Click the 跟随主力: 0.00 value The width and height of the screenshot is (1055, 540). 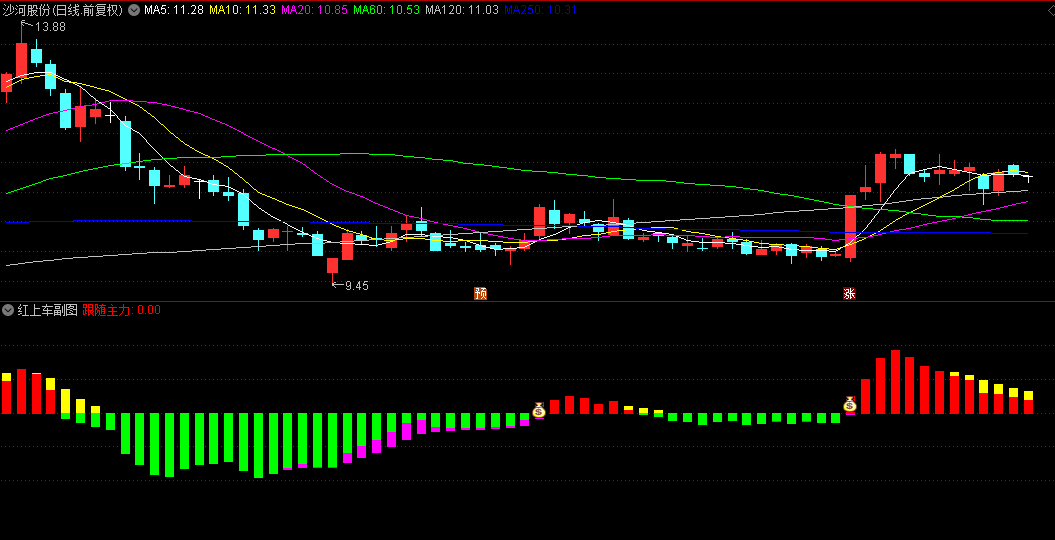121,310
